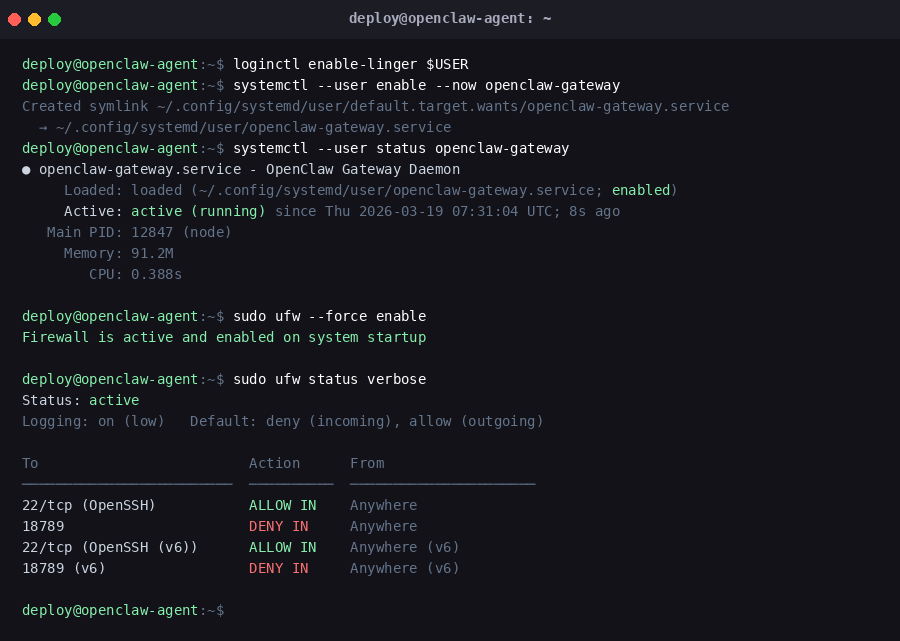Select the CPU value 0.388s
Viewport: 900px width, 641px height.
click(x=156, y=274)
